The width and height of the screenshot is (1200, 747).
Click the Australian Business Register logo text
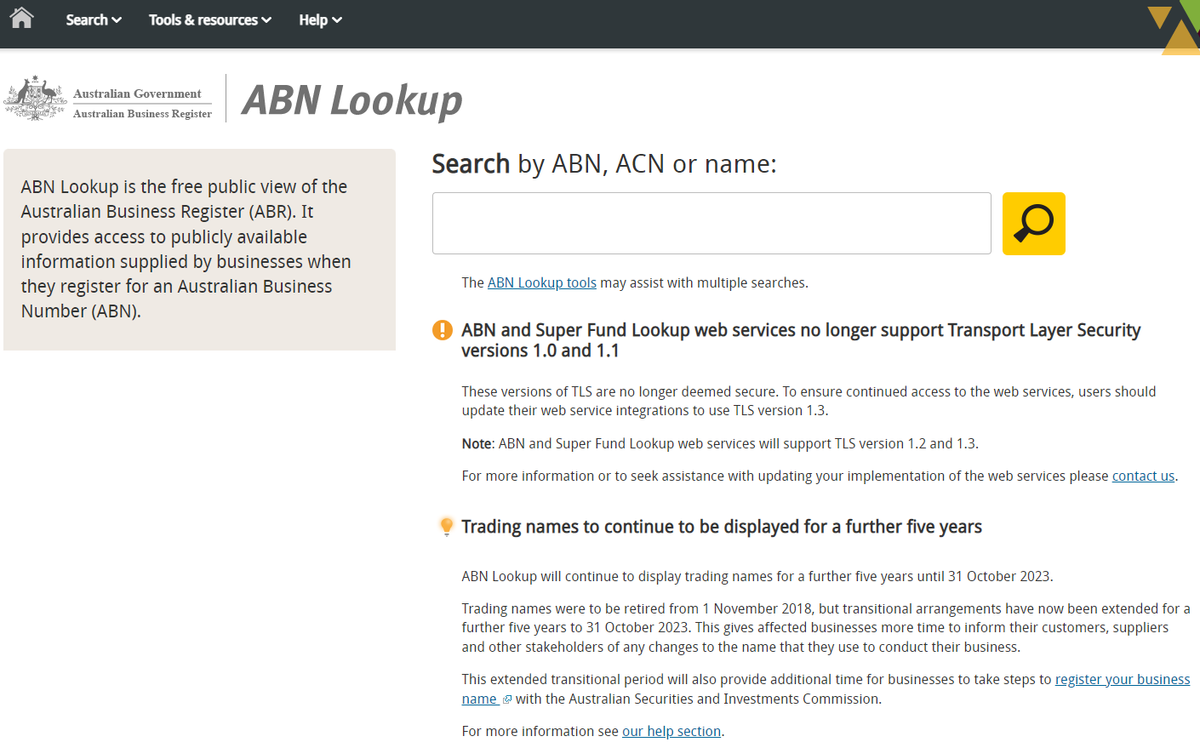142,113
